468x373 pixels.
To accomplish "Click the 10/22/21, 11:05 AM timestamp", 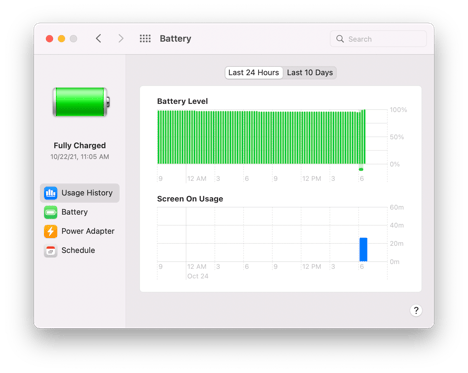I will 80,157.
